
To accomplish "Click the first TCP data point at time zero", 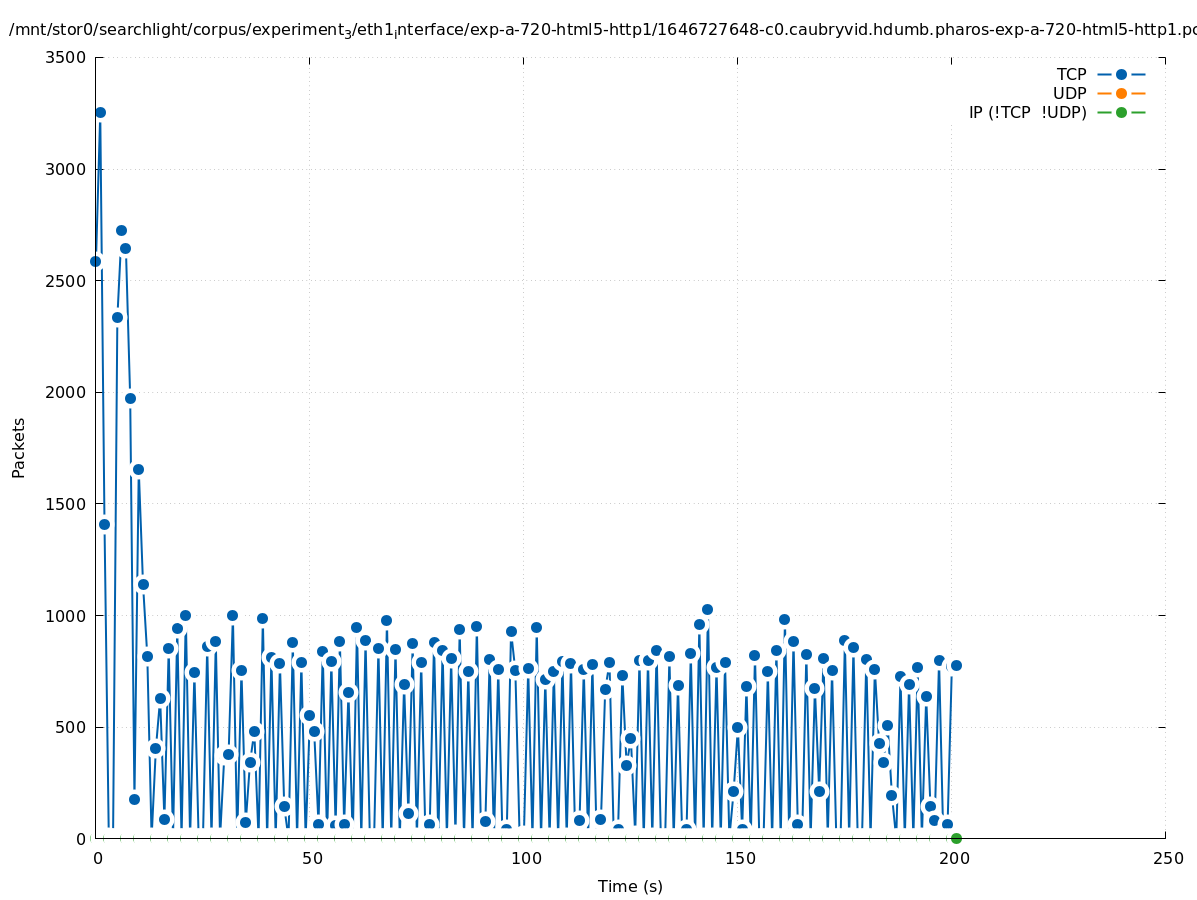I will [x=96, y=261].
